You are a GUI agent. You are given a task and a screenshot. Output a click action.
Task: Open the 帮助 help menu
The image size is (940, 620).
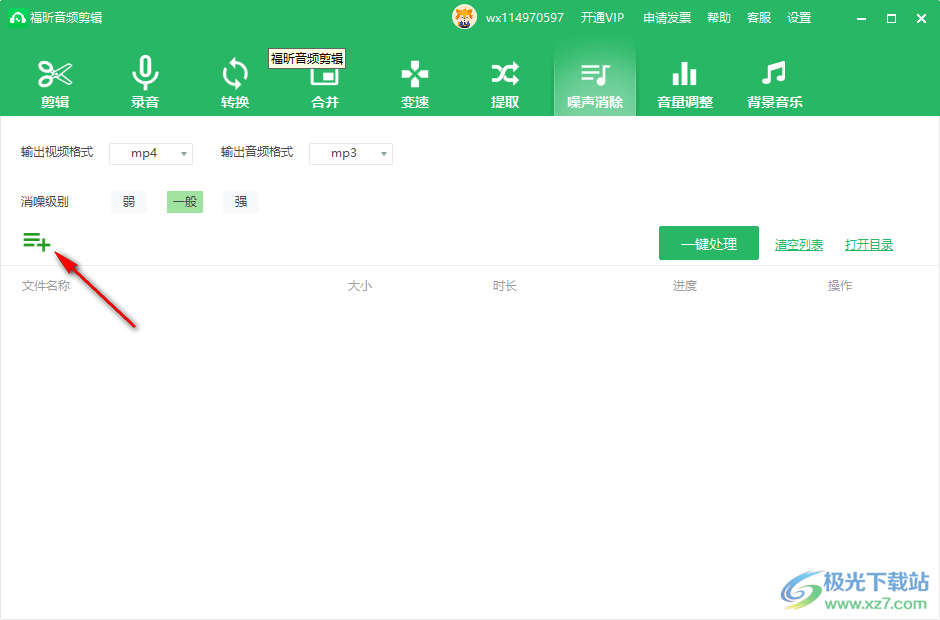tap(719, 18)
